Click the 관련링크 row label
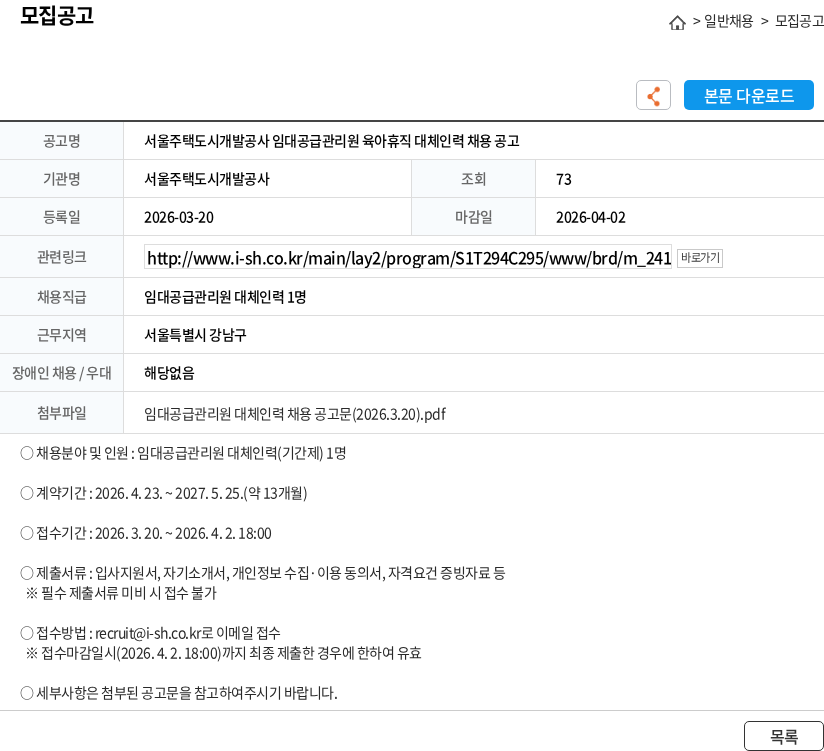824x751 pixels. click(61, 257)
